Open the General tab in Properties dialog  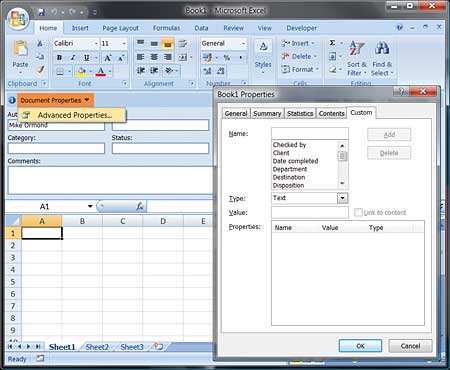point(236,113)
